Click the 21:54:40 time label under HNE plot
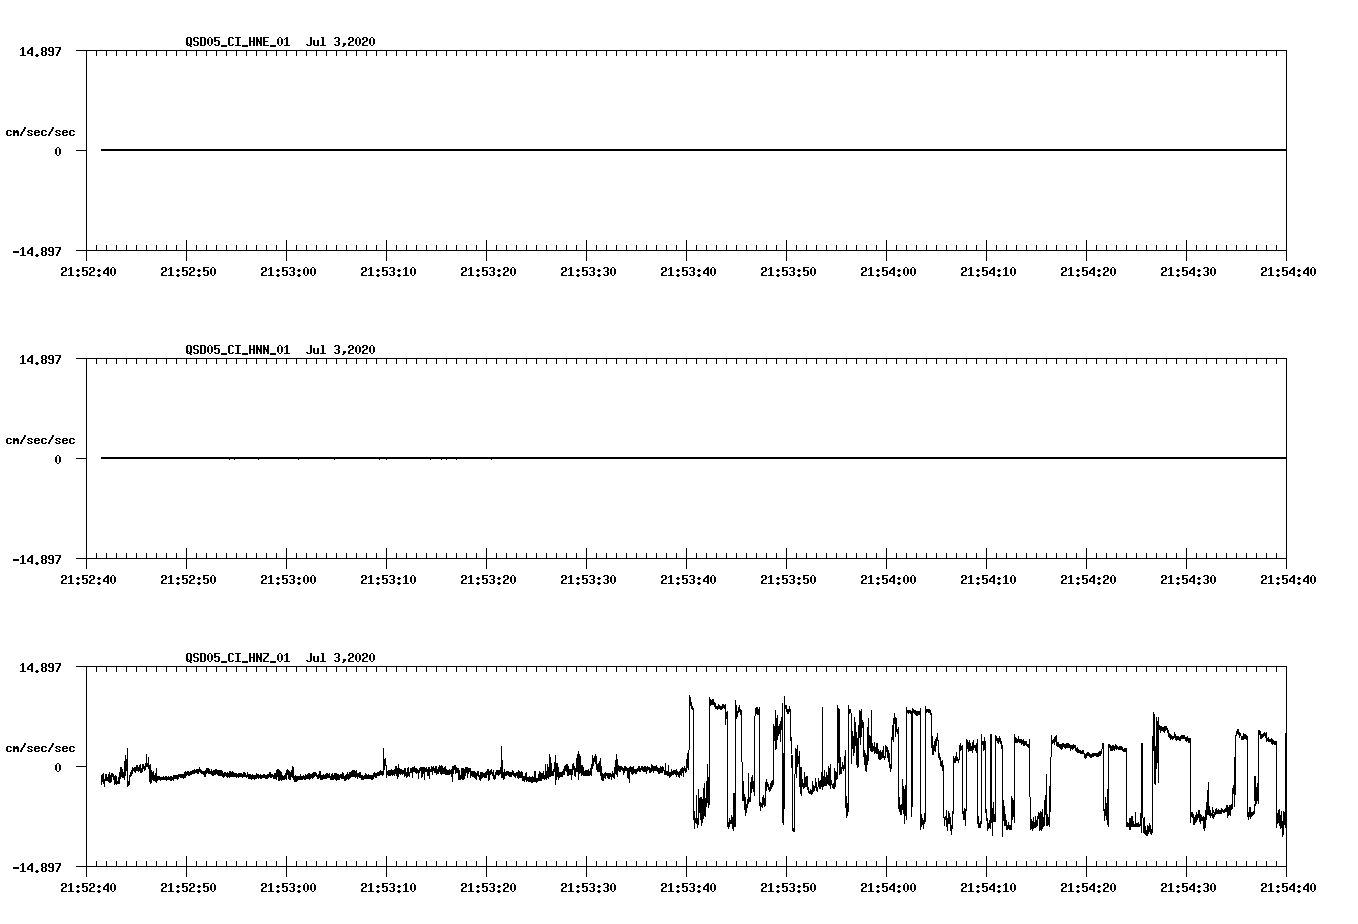 [1288, 271]
